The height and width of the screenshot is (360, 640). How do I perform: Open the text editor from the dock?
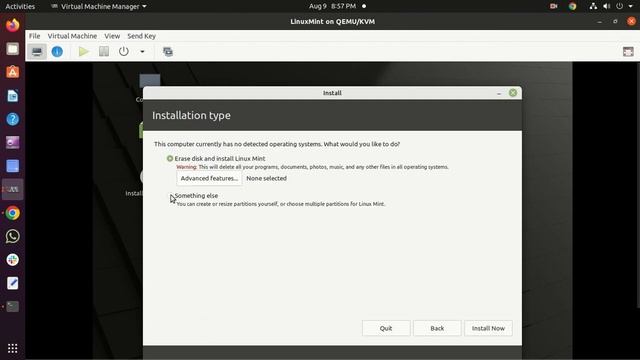click(13, 283)
